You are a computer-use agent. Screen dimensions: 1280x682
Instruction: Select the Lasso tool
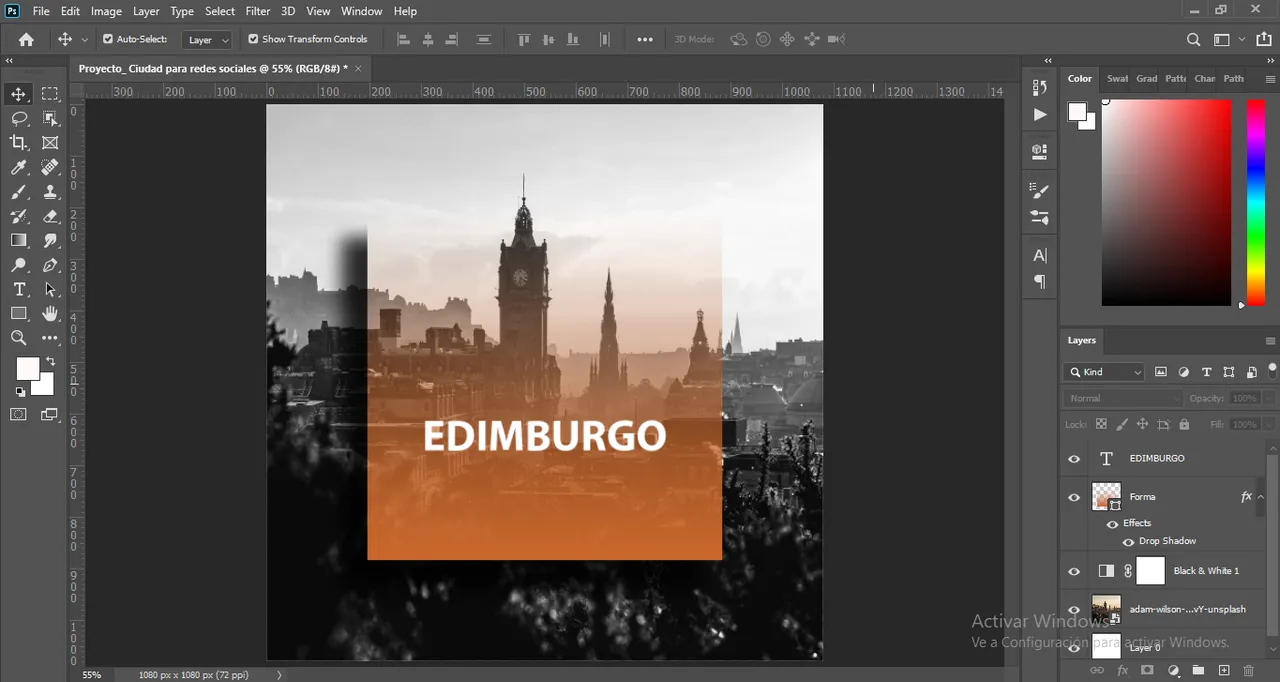point(19,118)
